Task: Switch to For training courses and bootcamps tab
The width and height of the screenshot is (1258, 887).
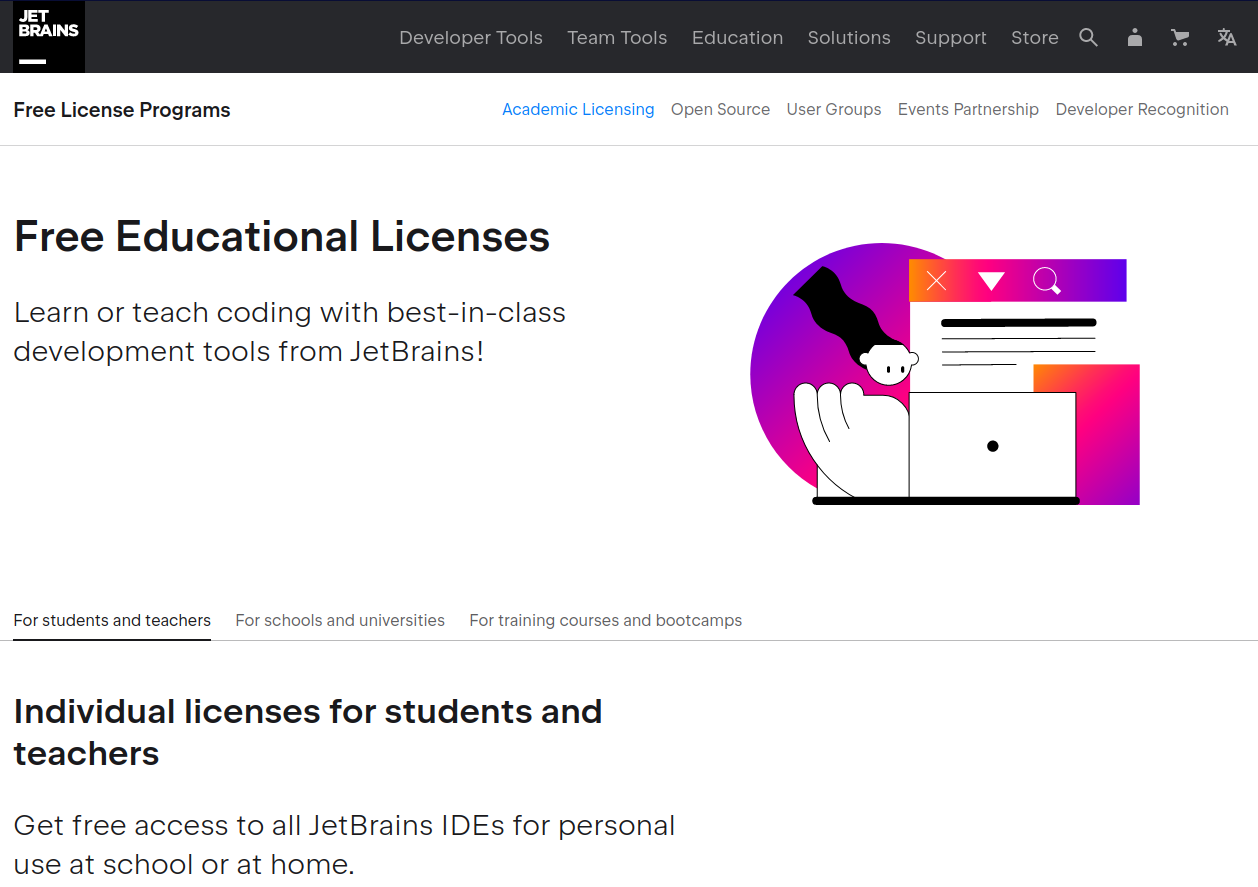Action: click(x=606, y=620)
